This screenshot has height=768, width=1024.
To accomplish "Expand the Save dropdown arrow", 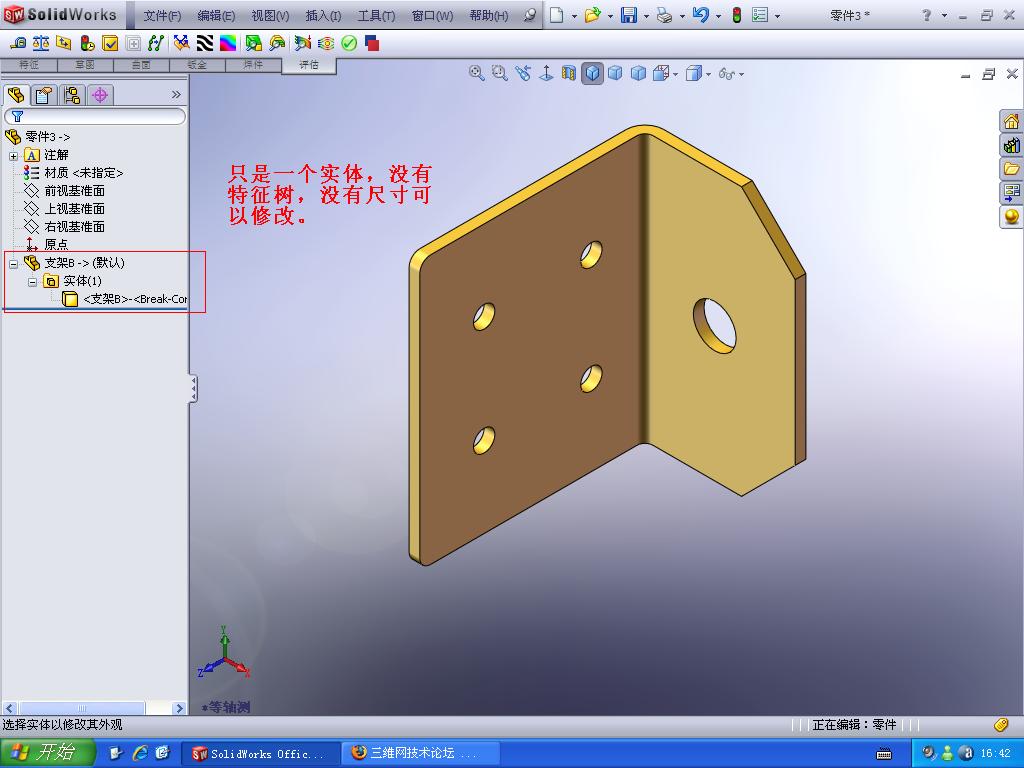I will 646,16.
